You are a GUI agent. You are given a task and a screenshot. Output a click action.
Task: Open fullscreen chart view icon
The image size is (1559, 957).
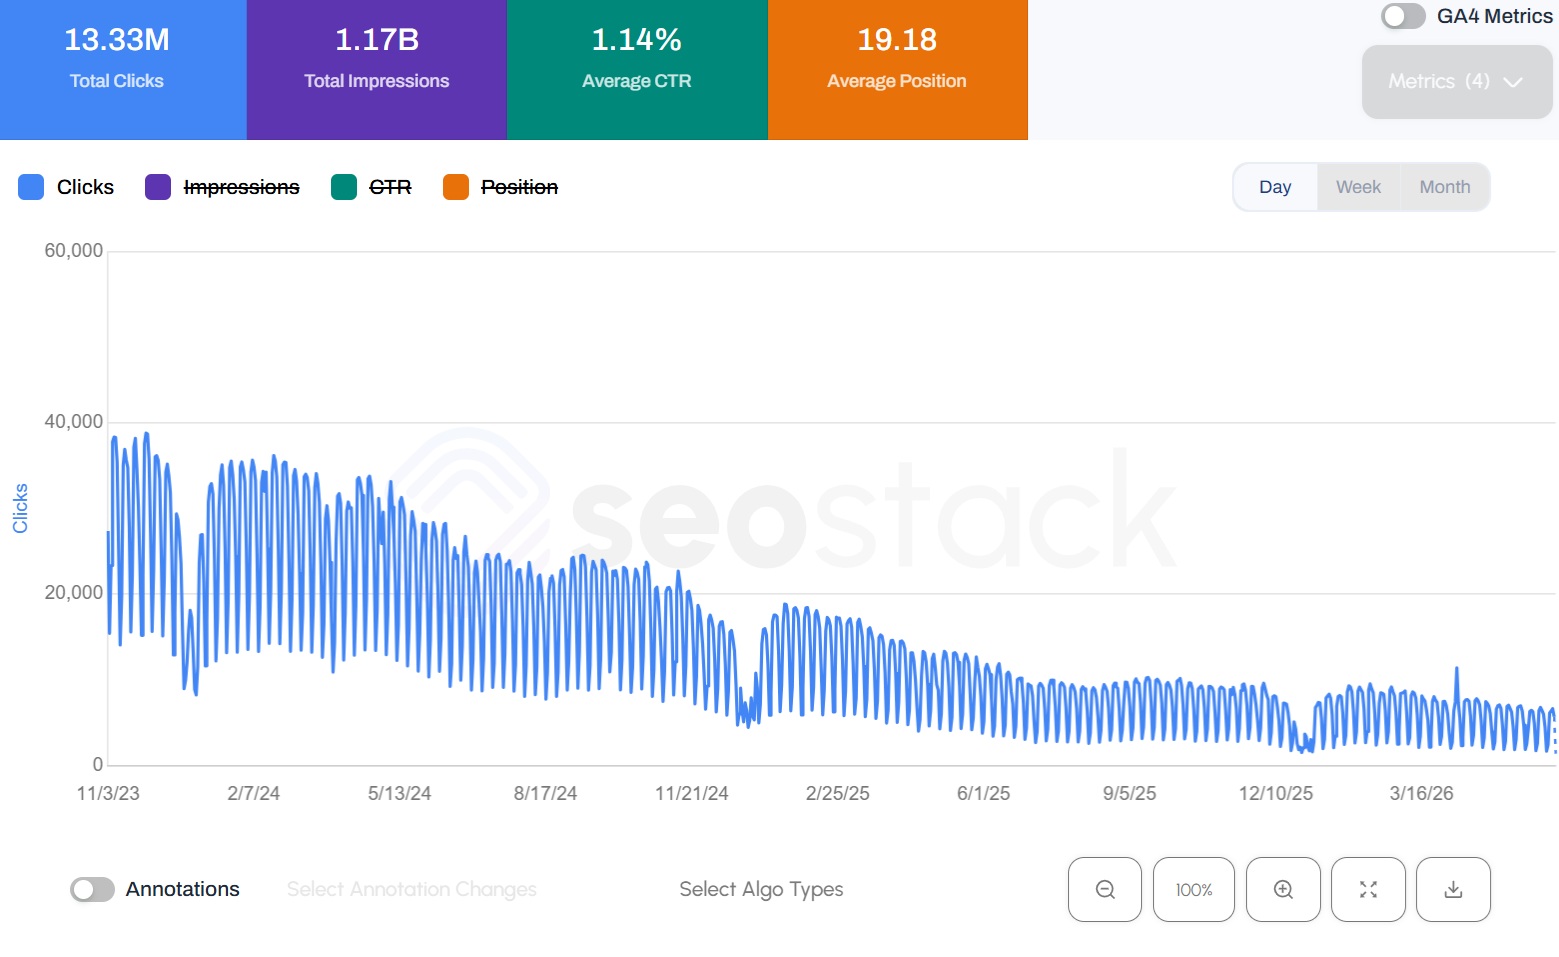1368,889
